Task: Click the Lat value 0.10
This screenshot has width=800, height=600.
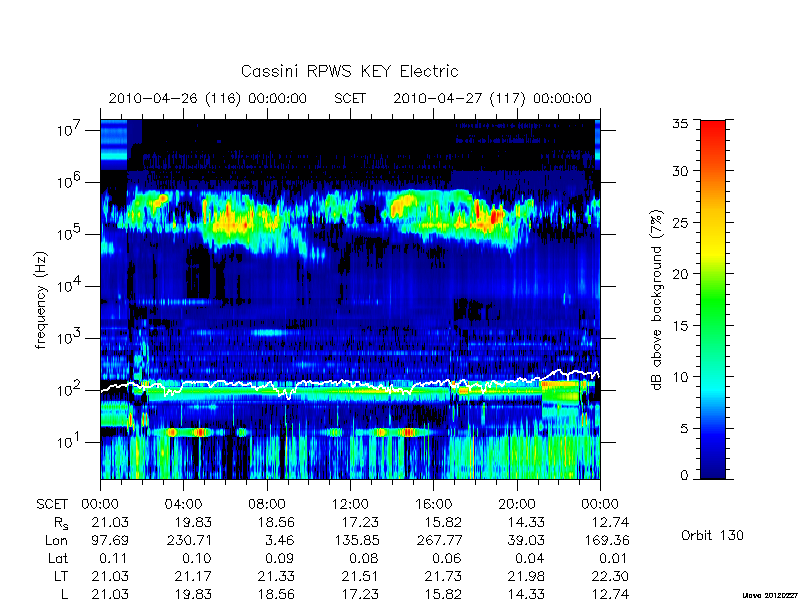Action: click(x=197, y=559)
